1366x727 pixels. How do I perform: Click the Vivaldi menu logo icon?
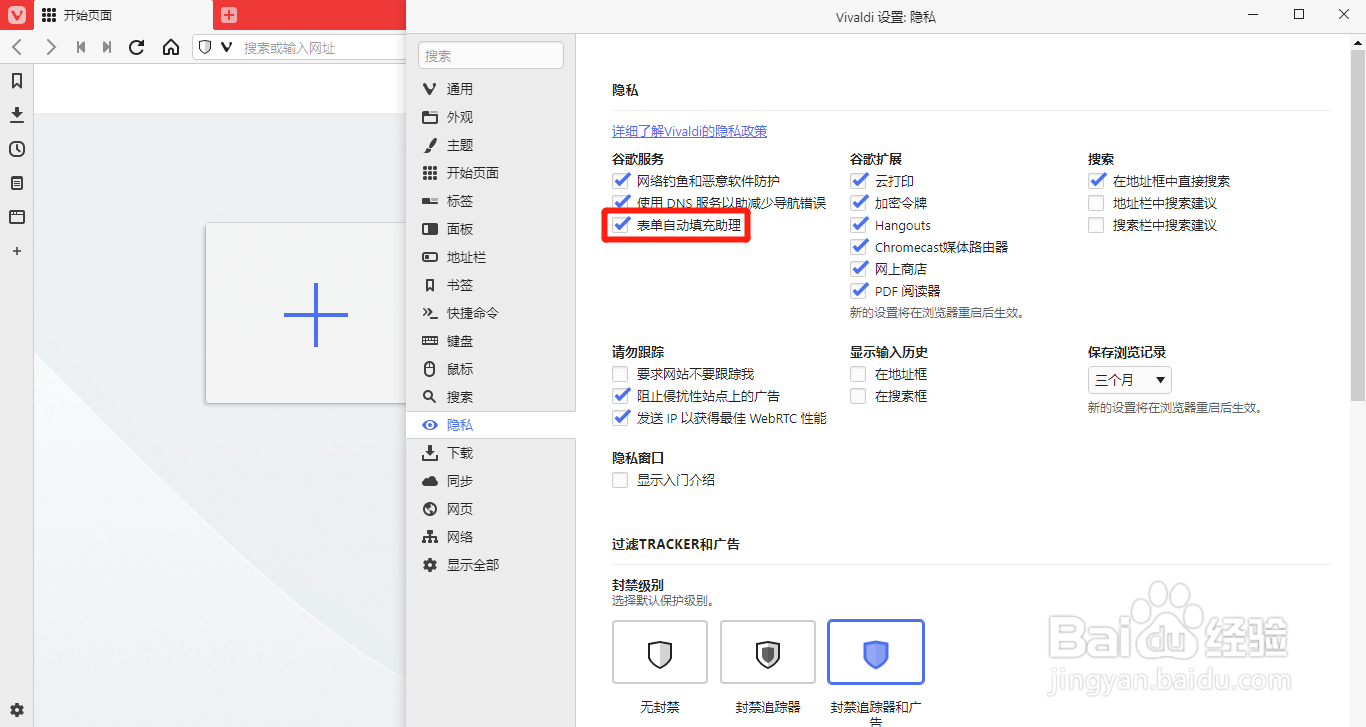pos(17,15)
